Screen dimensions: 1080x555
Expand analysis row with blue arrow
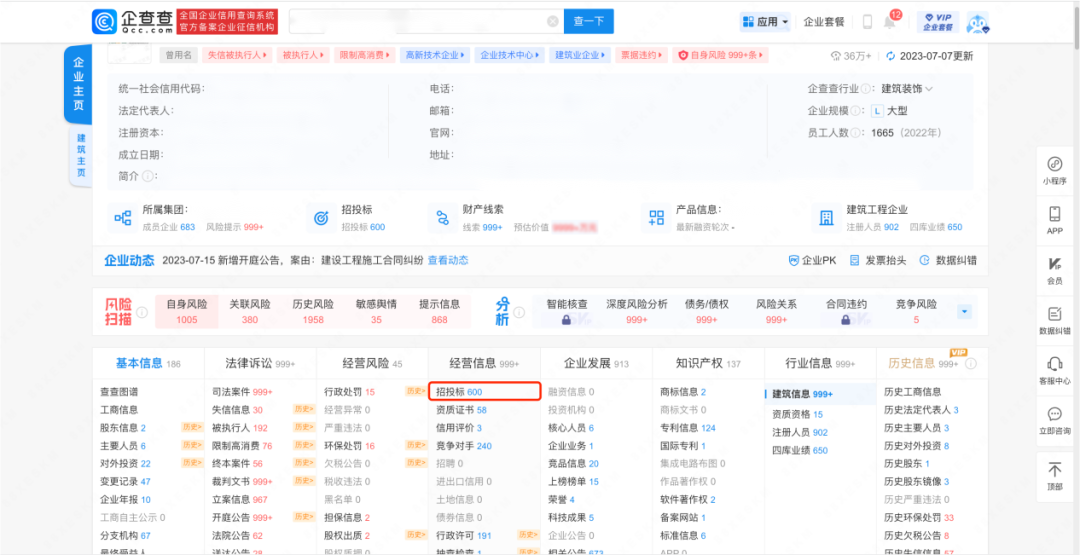pos(964,312)
